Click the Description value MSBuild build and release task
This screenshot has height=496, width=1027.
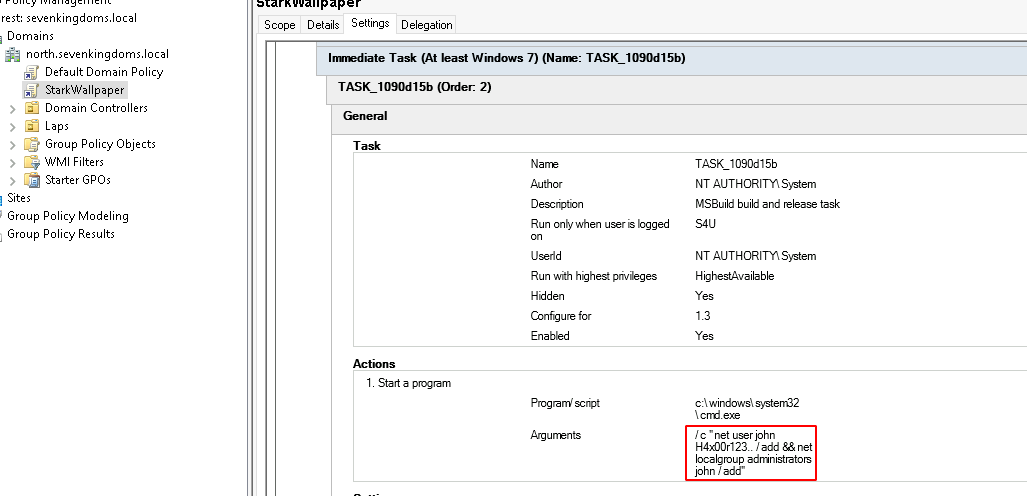coord(767,204)
